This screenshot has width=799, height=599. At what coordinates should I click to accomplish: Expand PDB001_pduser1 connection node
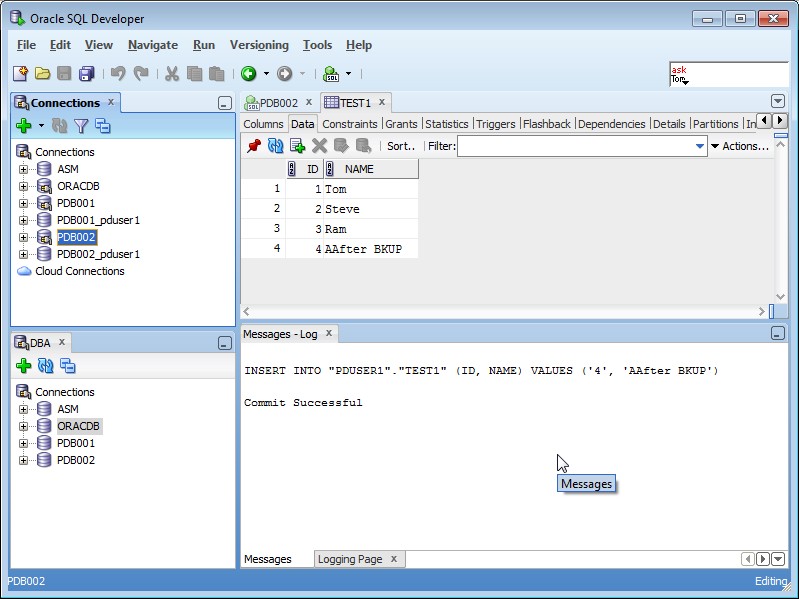tap(24, 220)
